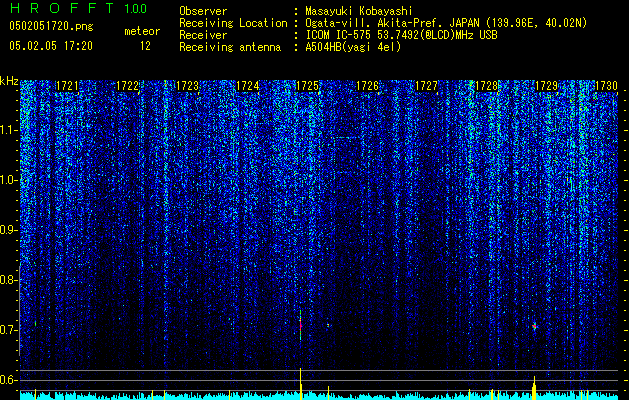Click the 1.1 frequency axis label
The width and height of the screenshot is (629, 400).
pyautogui.click(x=9, y=130)
